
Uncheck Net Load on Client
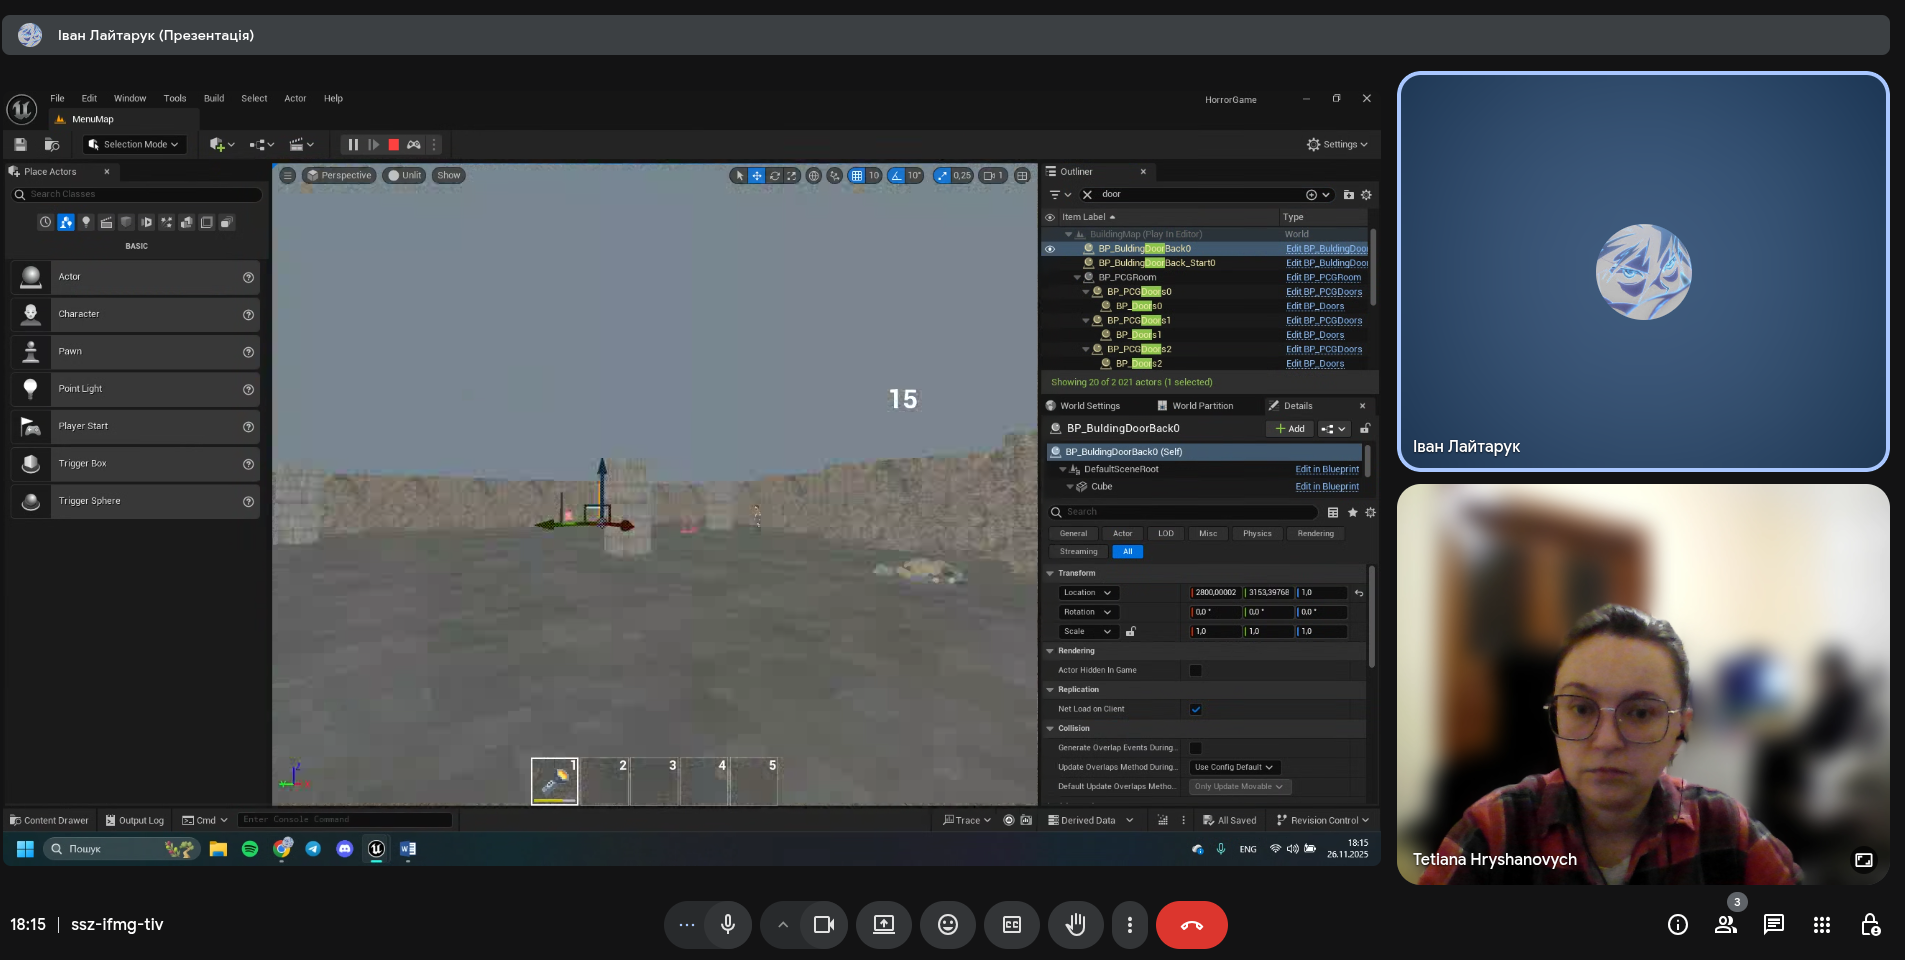pos(1195,710)
